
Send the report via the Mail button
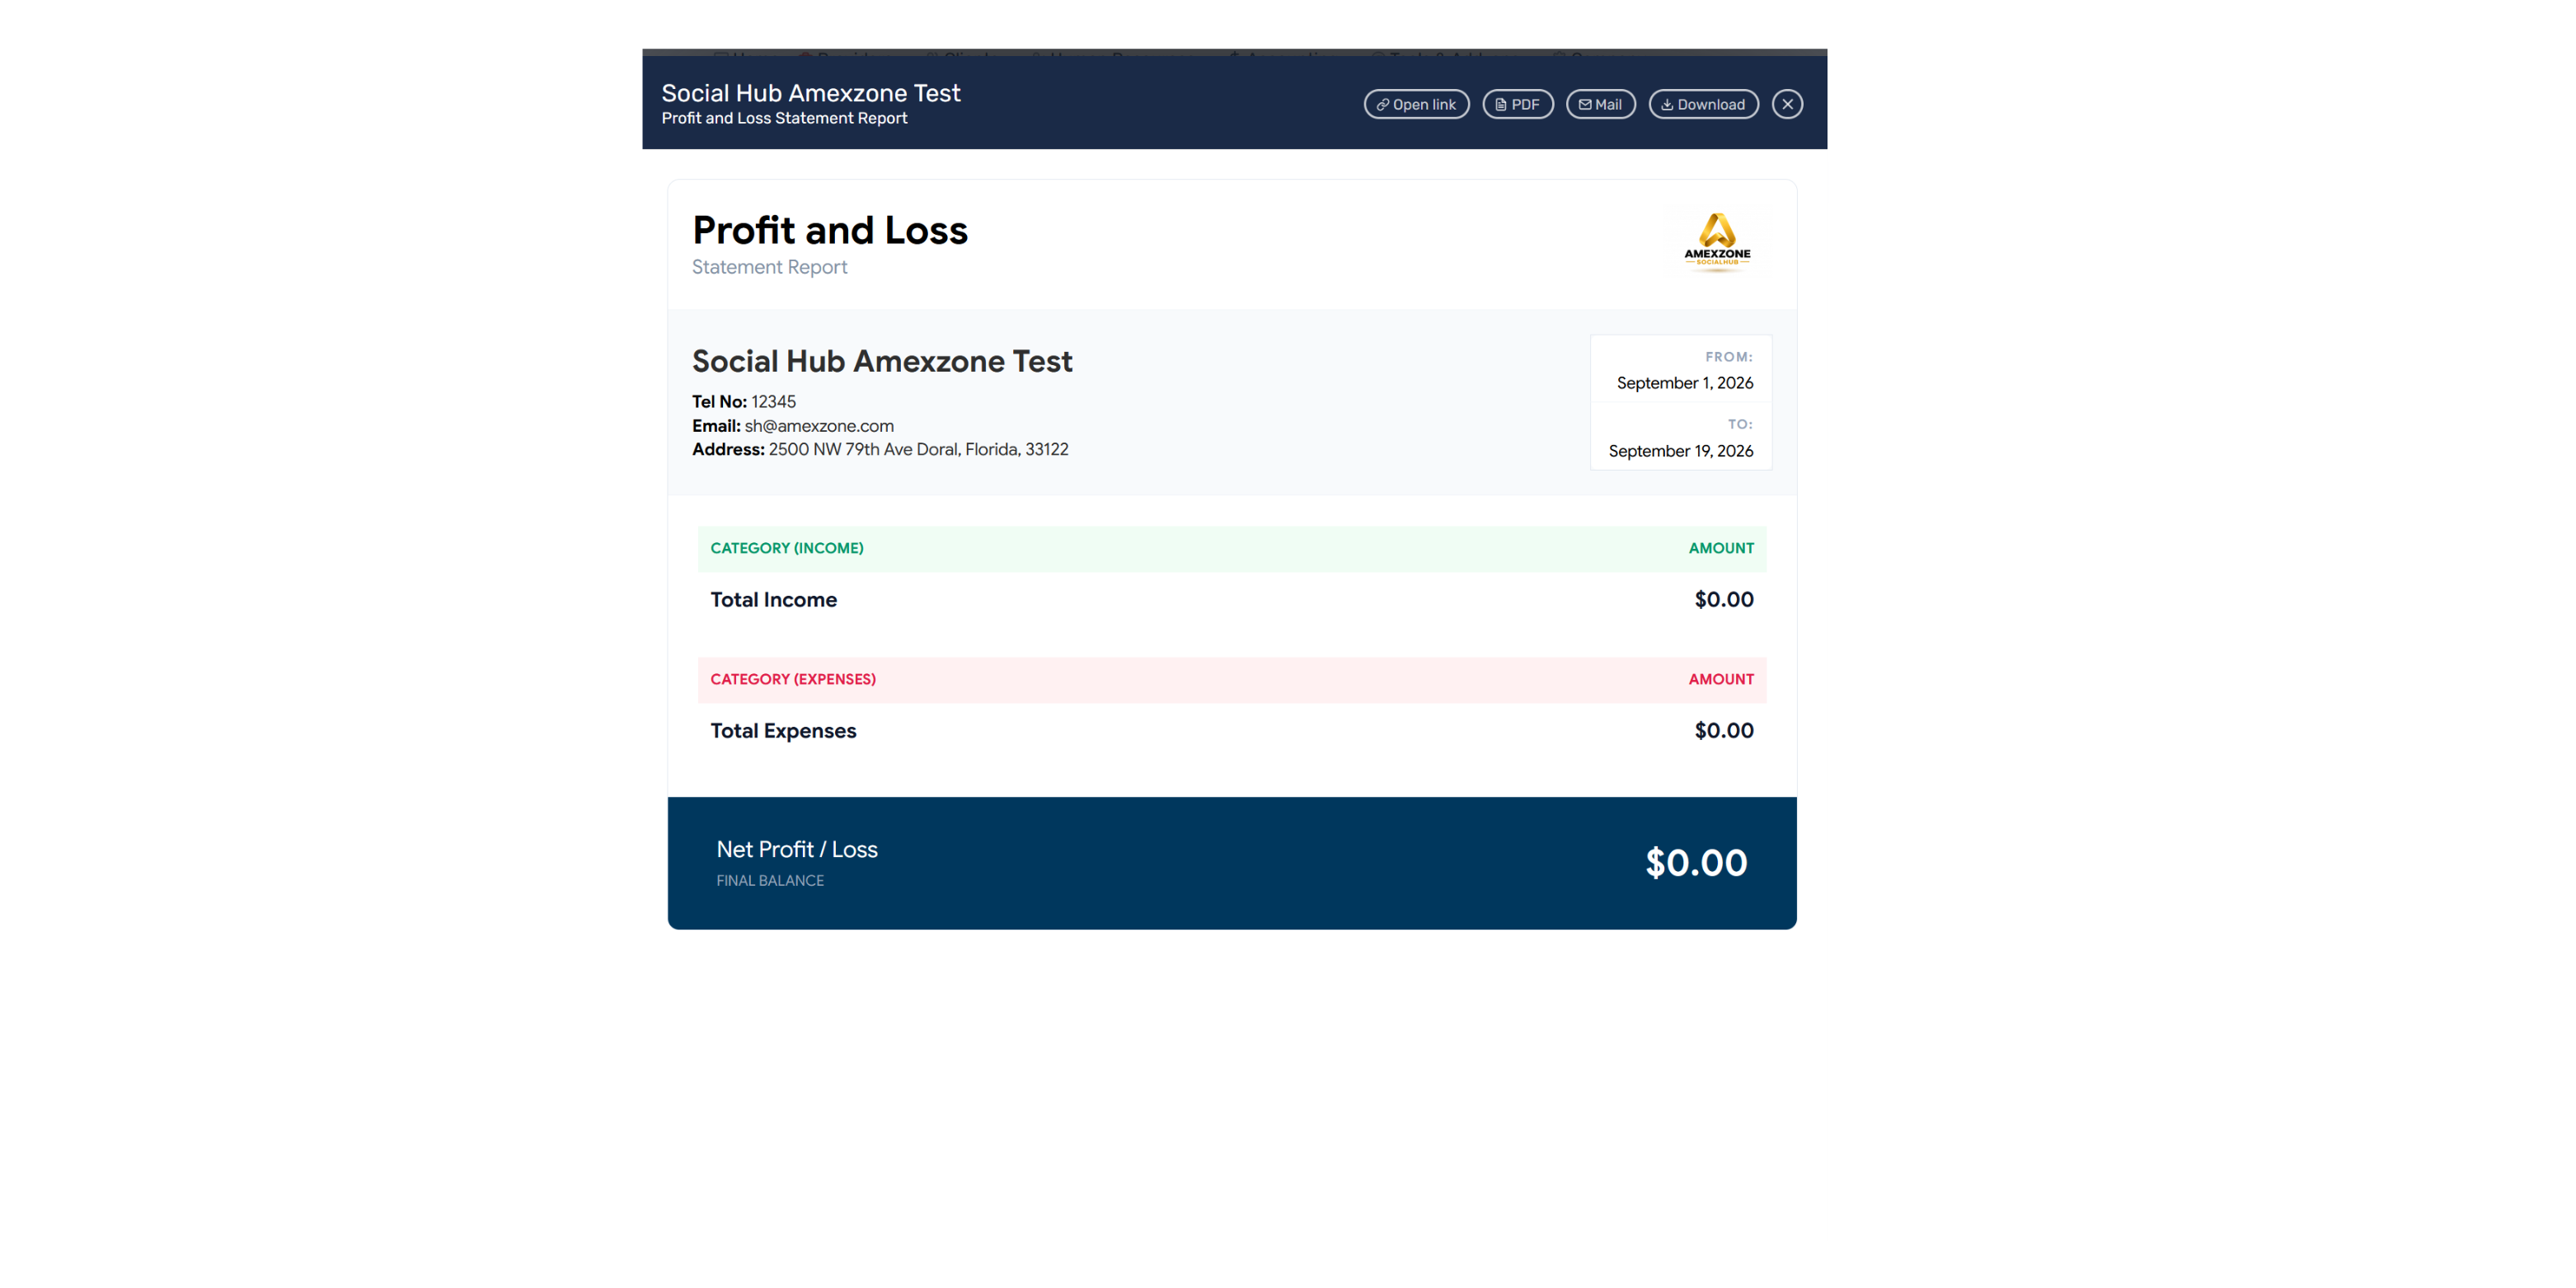tap(1600, 104)
